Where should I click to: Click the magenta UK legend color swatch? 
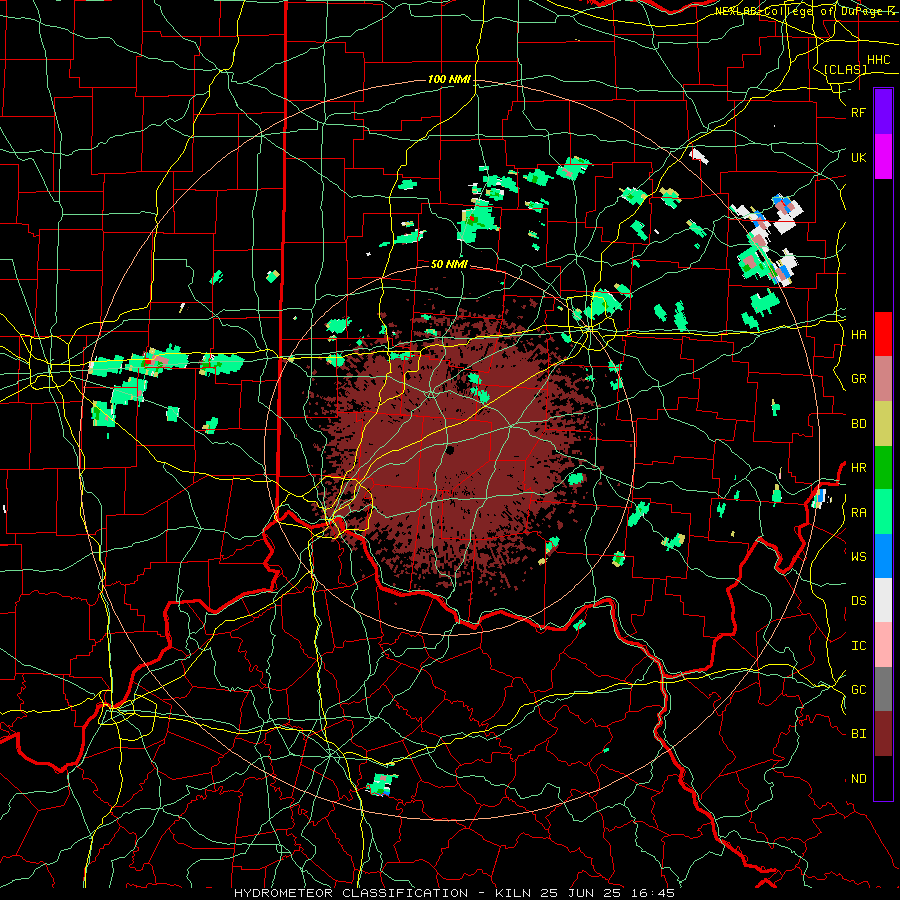click(883, 157)
